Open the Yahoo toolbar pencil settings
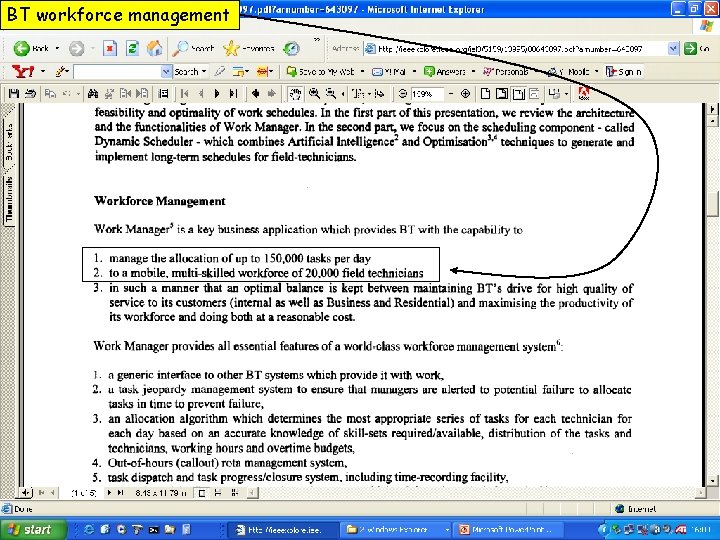The width and height of the screenshot is (720, 540). (61, 71)
